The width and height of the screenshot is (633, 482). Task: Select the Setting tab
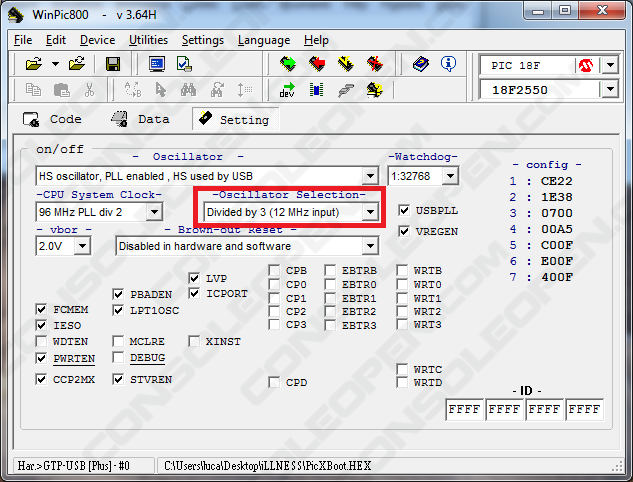pos(235,119)
